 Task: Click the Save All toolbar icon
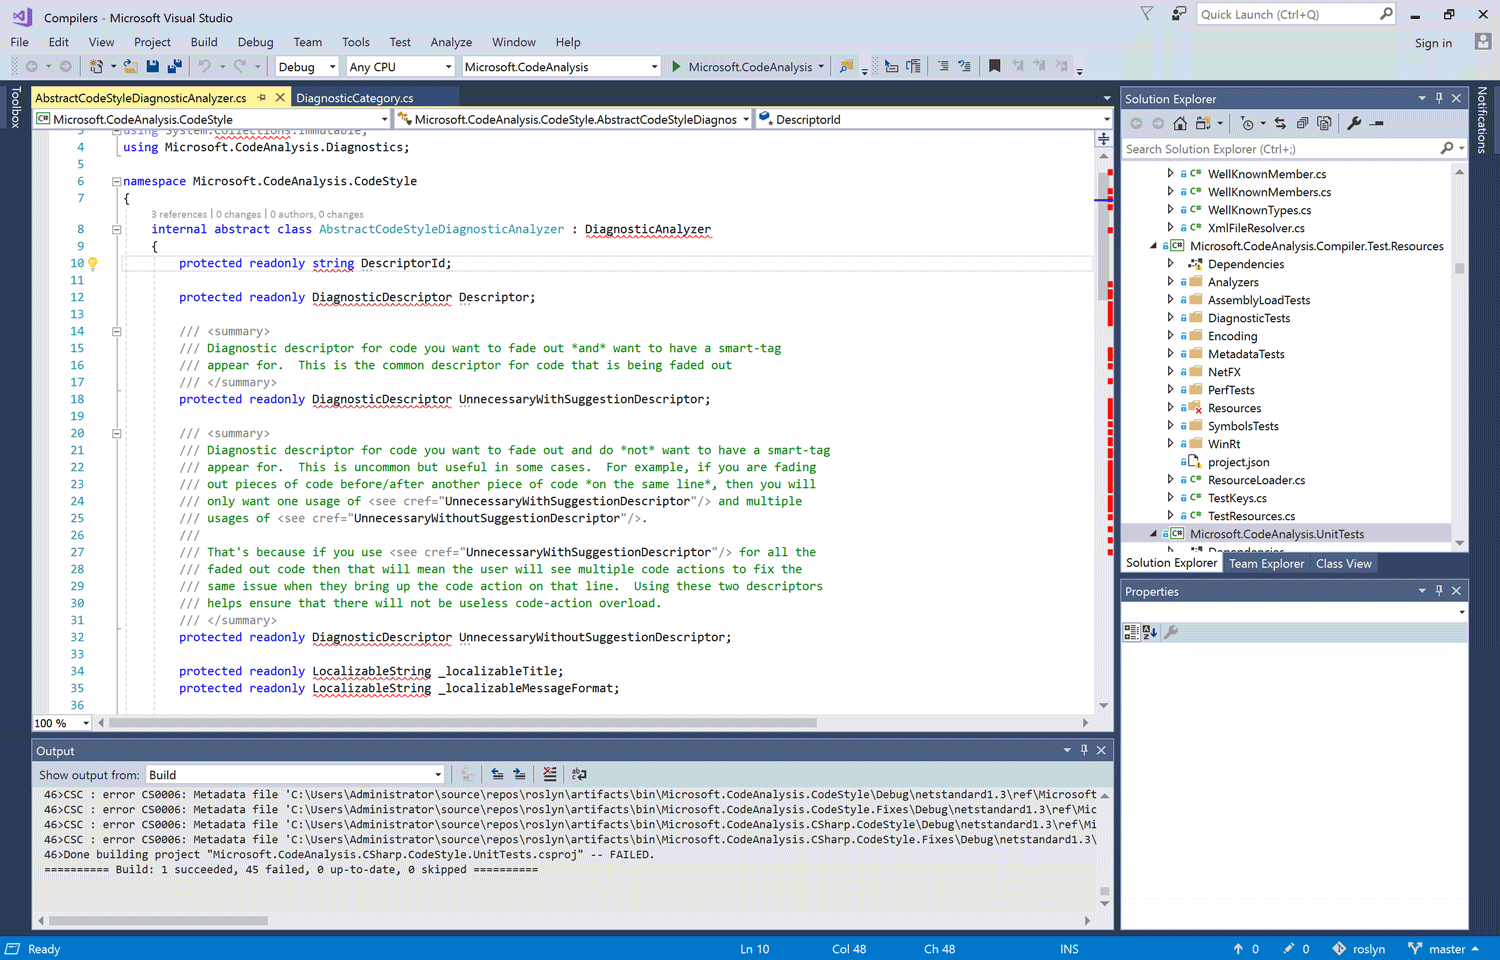click(x=175, y=67)
